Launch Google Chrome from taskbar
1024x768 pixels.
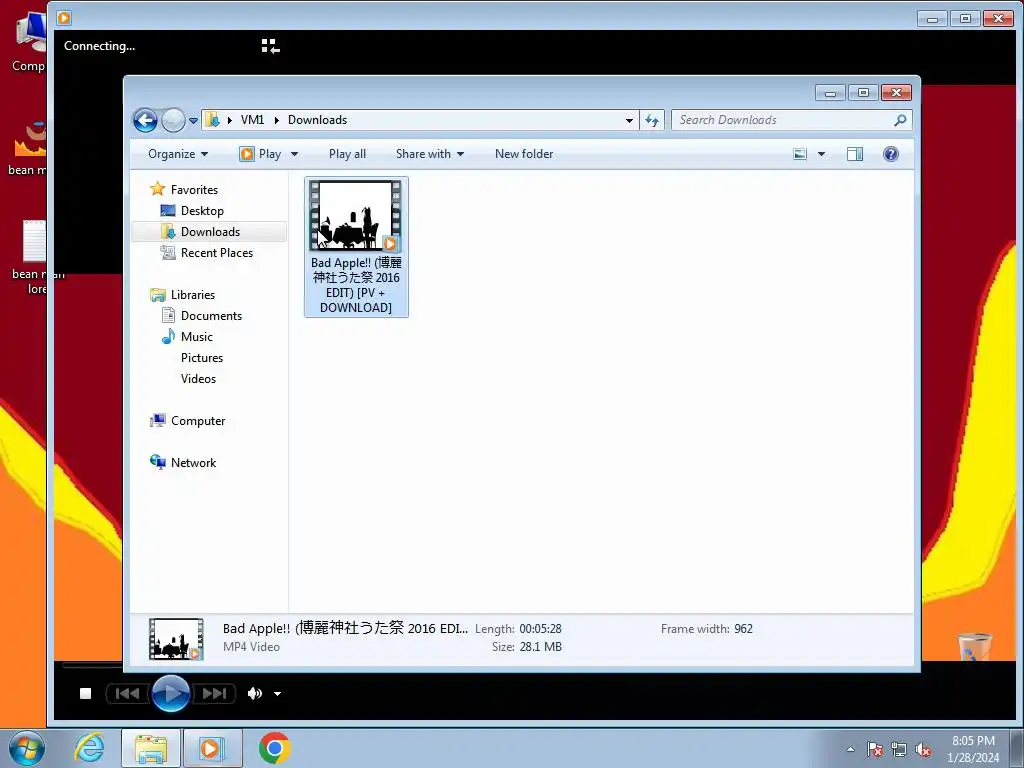[274, 748]
